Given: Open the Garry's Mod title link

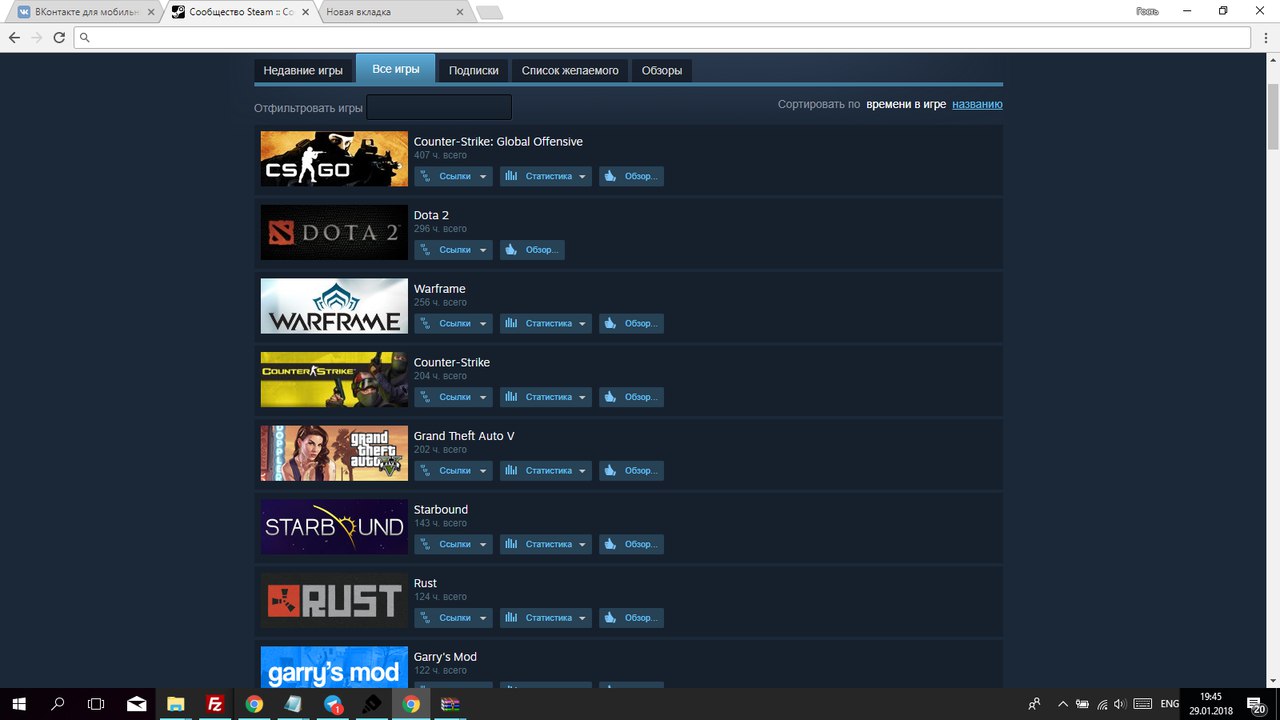Looking at the screenshot, I should pyautogui.click(x=445, y=657).
